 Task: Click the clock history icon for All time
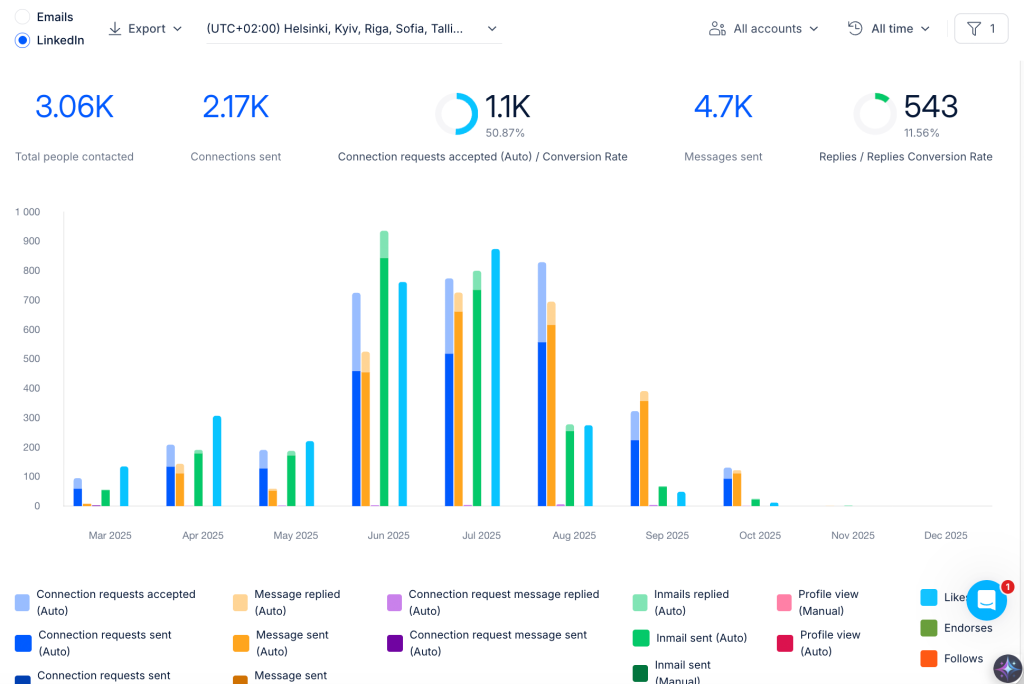point(855,28)
